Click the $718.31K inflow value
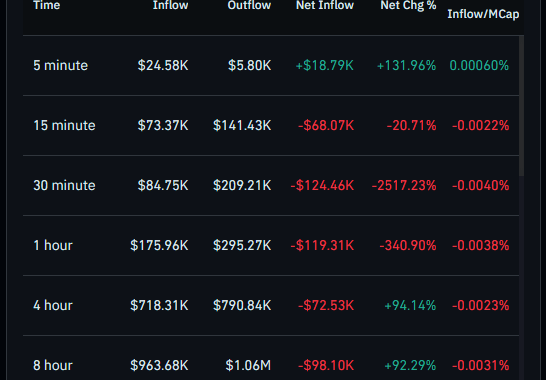This screenshot has width=546, height=380. (x=159, y=305)
